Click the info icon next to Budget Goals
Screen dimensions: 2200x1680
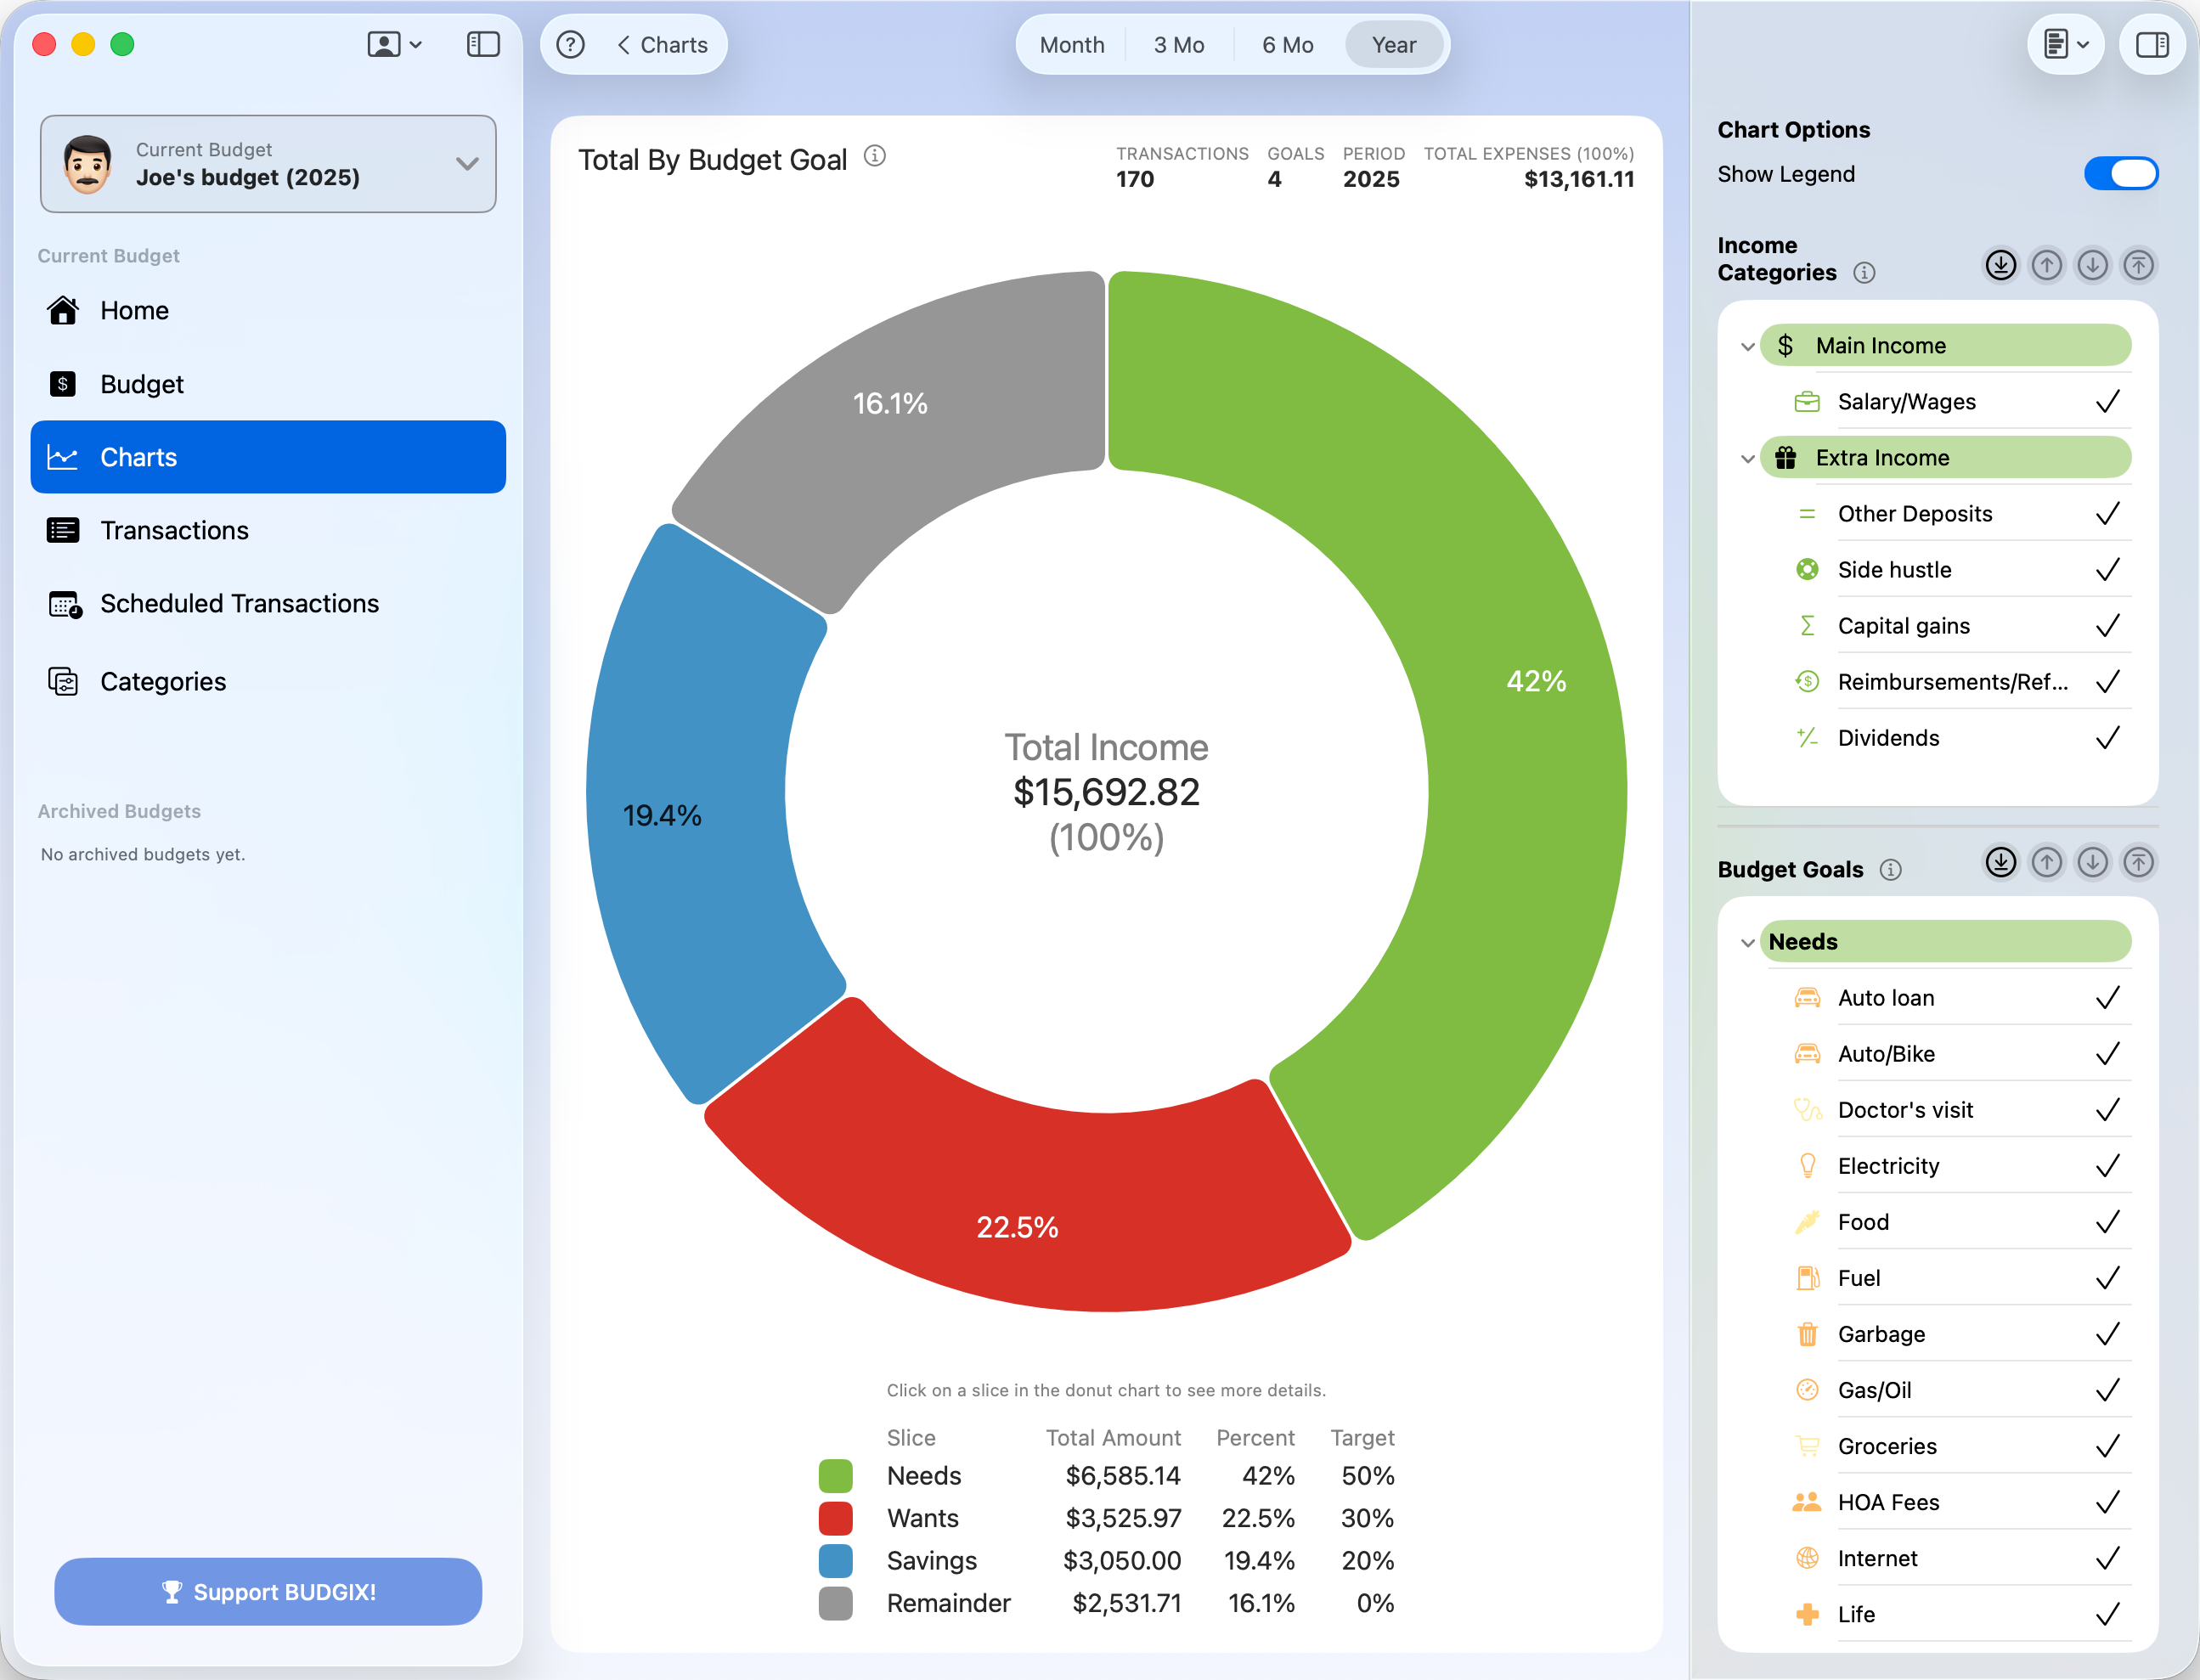tap(1890, 870)
